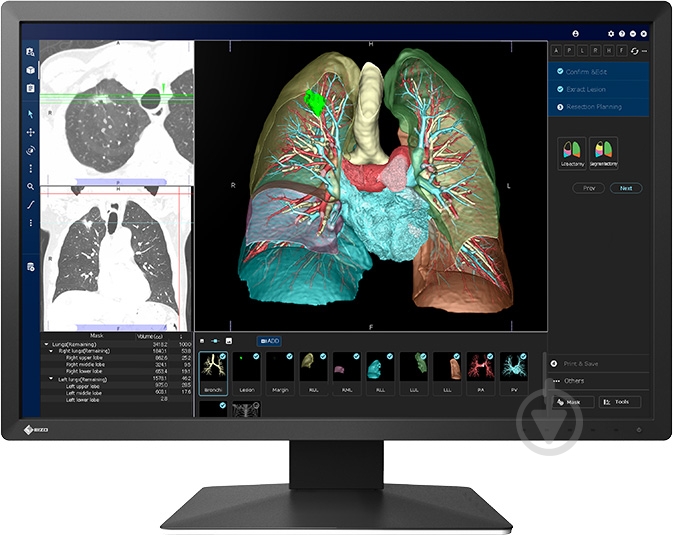This screenshot has width=673, height=535.
Task: Open the Confirm & Edit step
Action: click(599, 72)
